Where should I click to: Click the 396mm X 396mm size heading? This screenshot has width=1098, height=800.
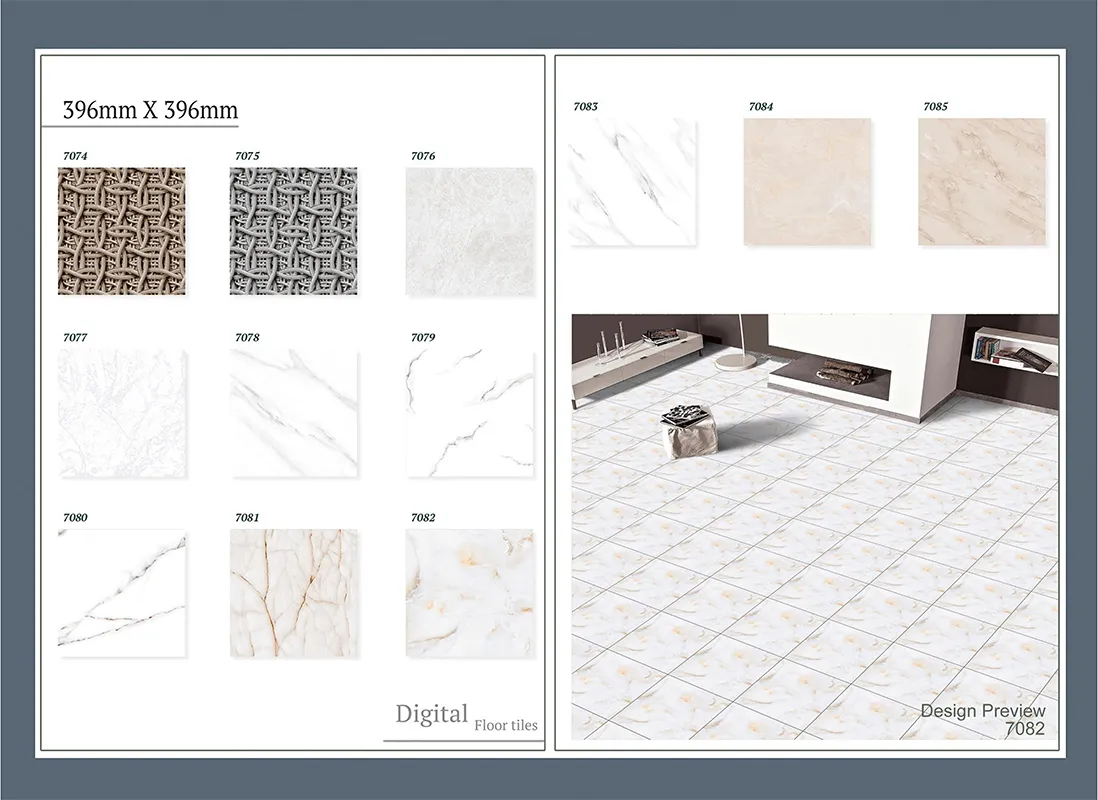click(150, 110)
